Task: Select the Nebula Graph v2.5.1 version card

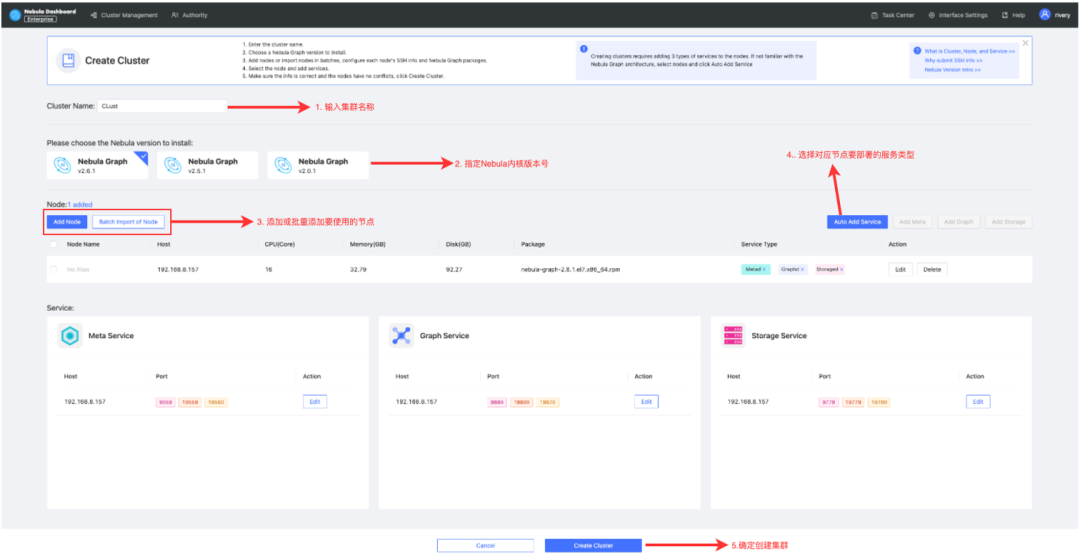Action: tap(207, 165)
